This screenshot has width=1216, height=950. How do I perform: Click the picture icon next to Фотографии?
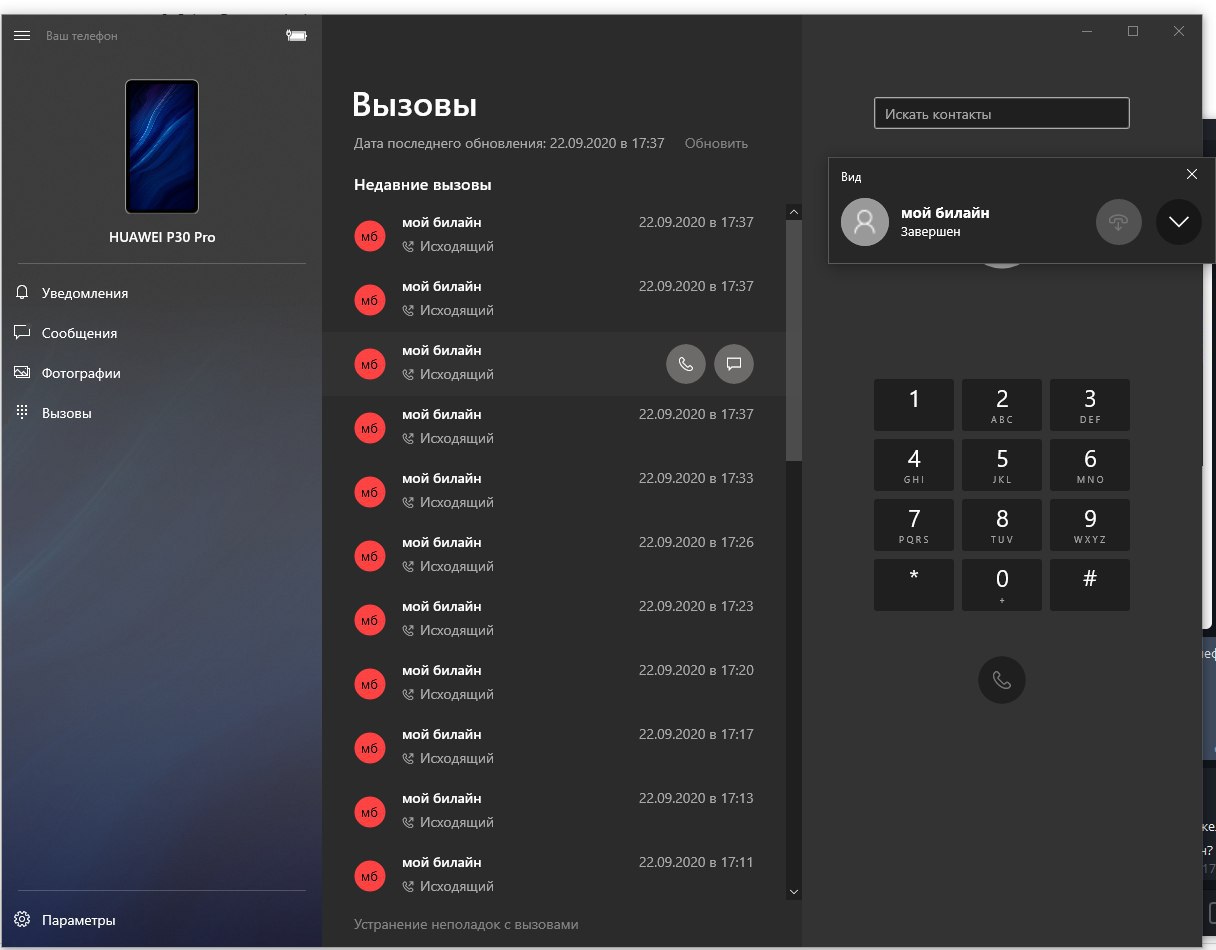click(22, 373)
